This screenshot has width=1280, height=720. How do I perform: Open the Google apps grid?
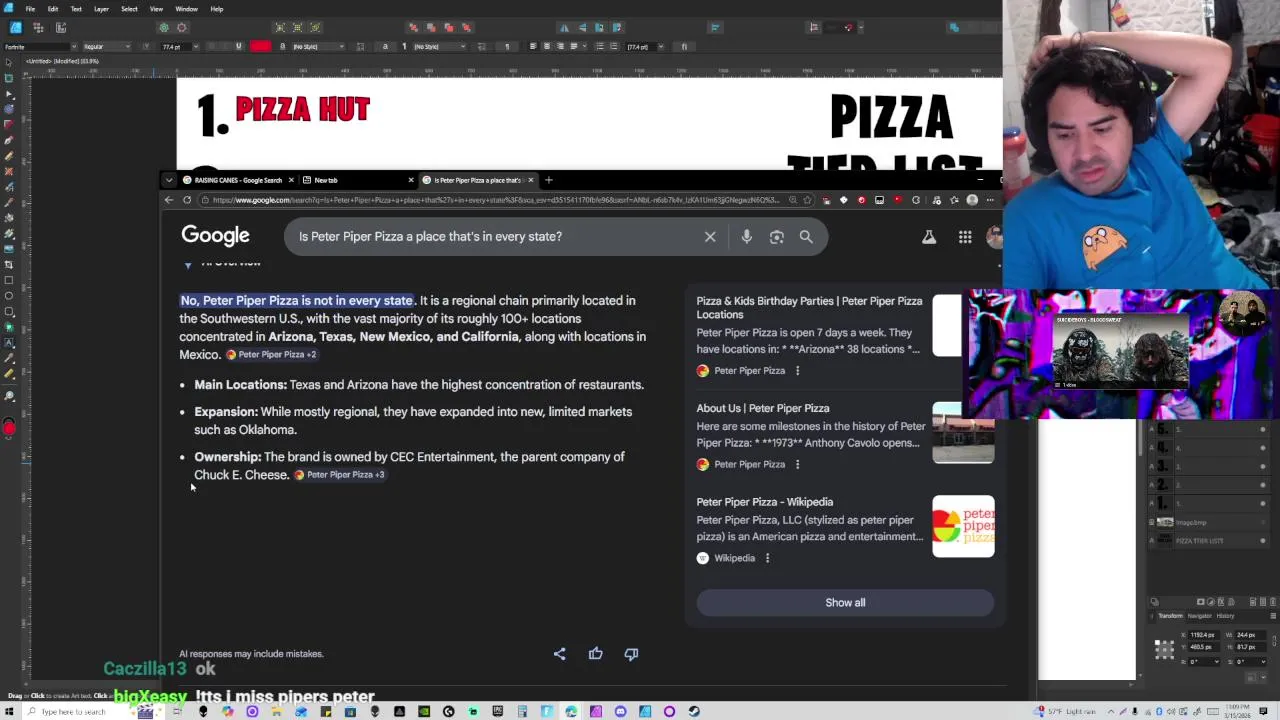[965, 237]
